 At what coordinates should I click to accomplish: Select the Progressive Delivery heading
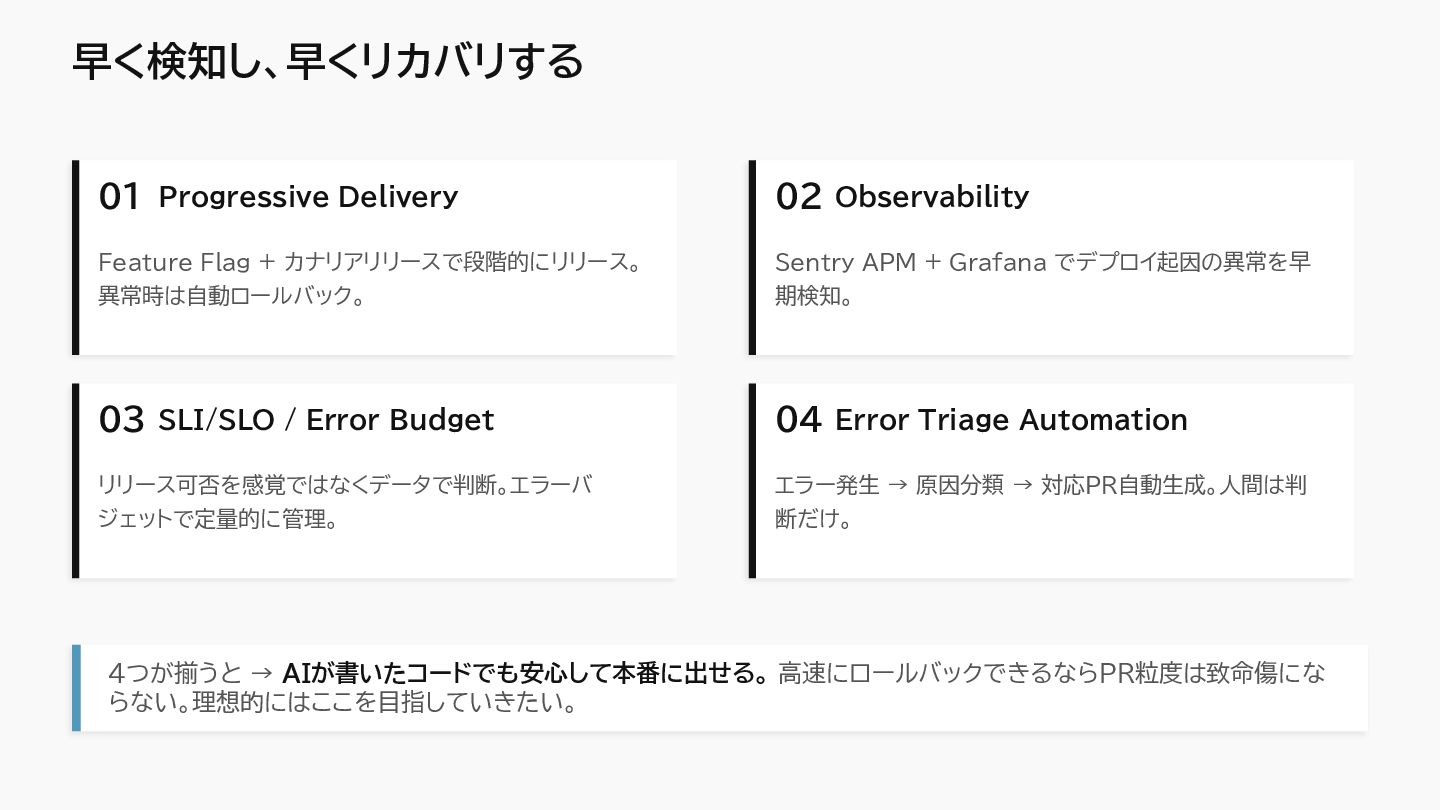pyautogui.click(x=308, y=197)
